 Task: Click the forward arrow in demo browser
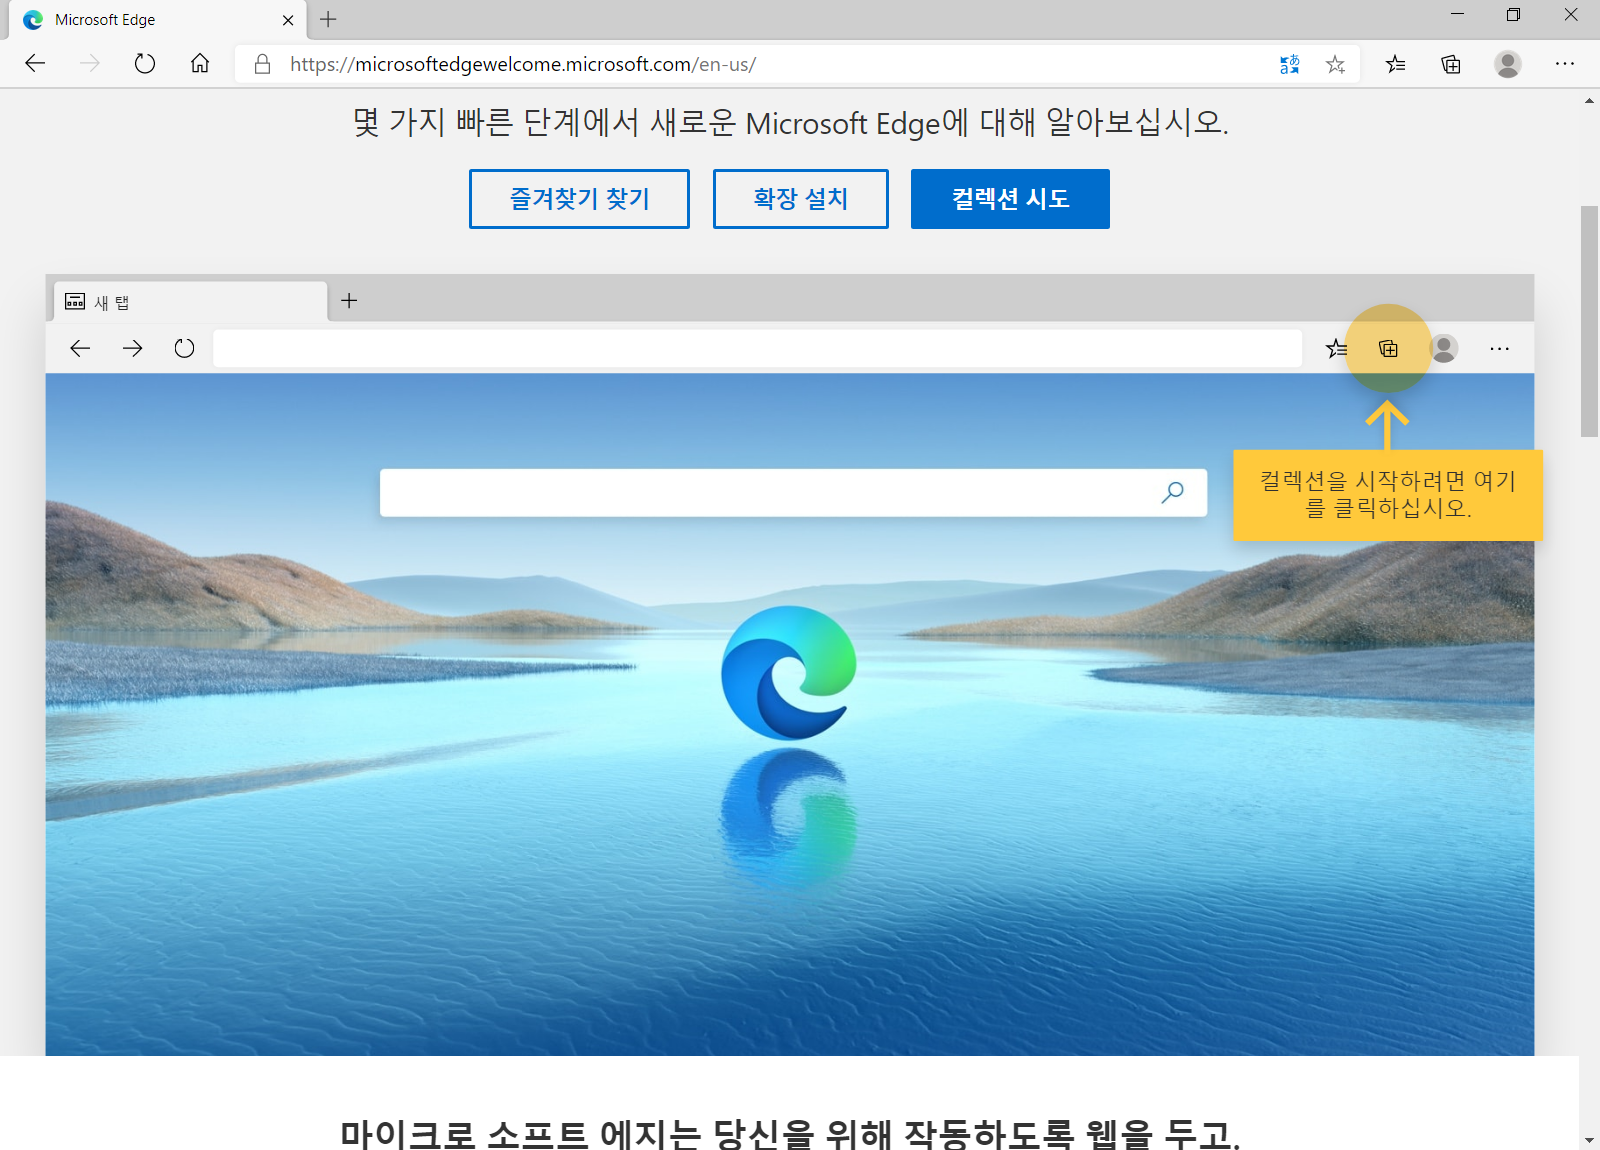click(x=132, y=348)
